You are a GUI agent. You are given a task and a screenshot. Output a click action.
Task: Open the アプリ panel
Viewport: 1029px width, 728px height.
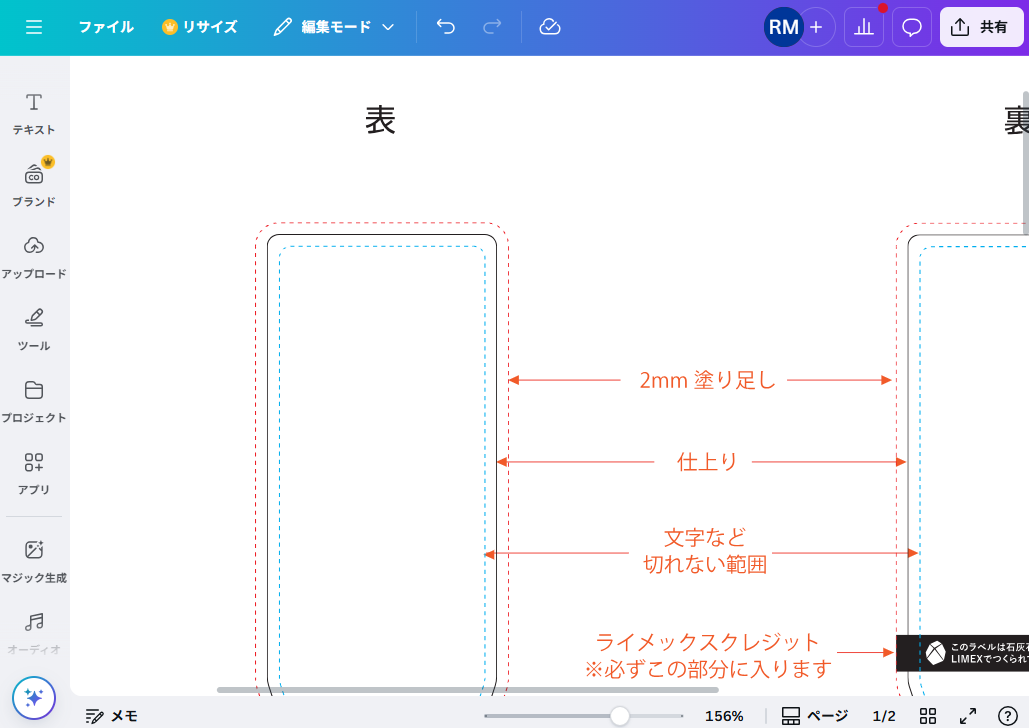pos(34,473)
